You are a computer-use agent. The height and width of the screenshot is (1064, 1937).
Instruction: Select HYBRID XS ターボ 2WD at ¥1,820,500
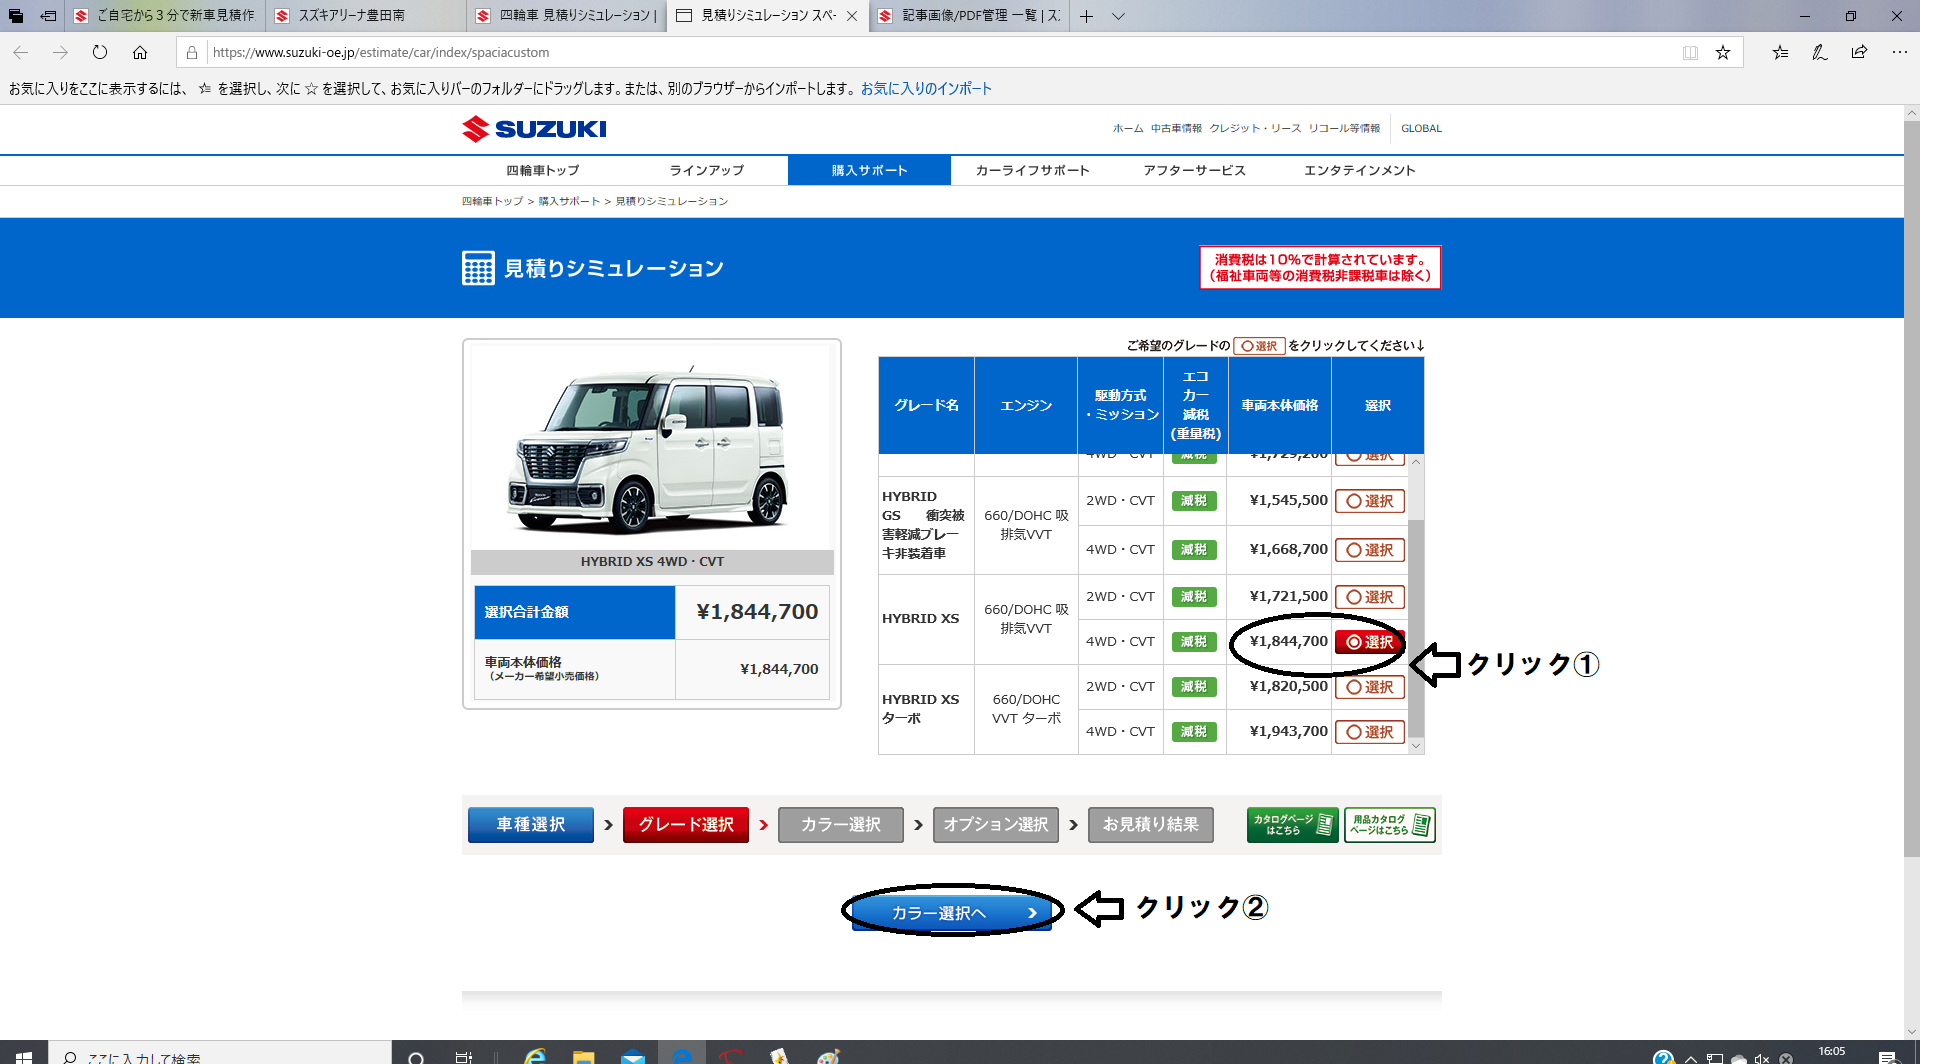point(1370,687)
